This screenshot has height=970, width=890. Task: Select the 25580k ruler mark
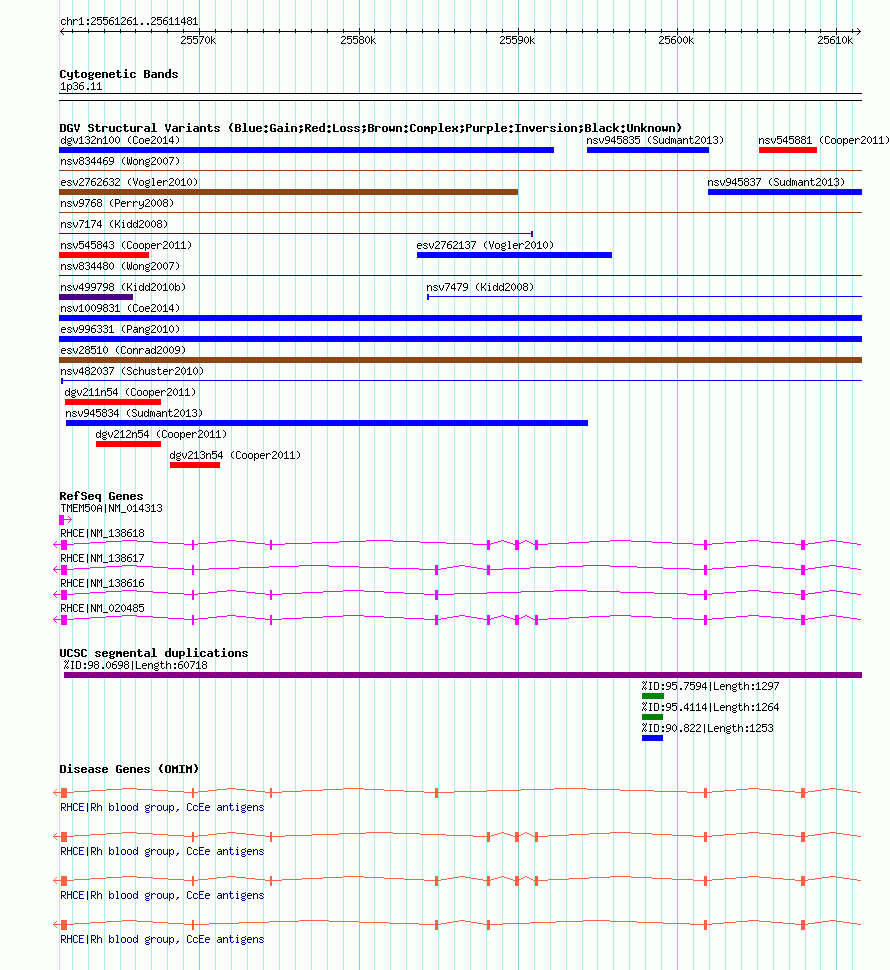pos(358,40)
